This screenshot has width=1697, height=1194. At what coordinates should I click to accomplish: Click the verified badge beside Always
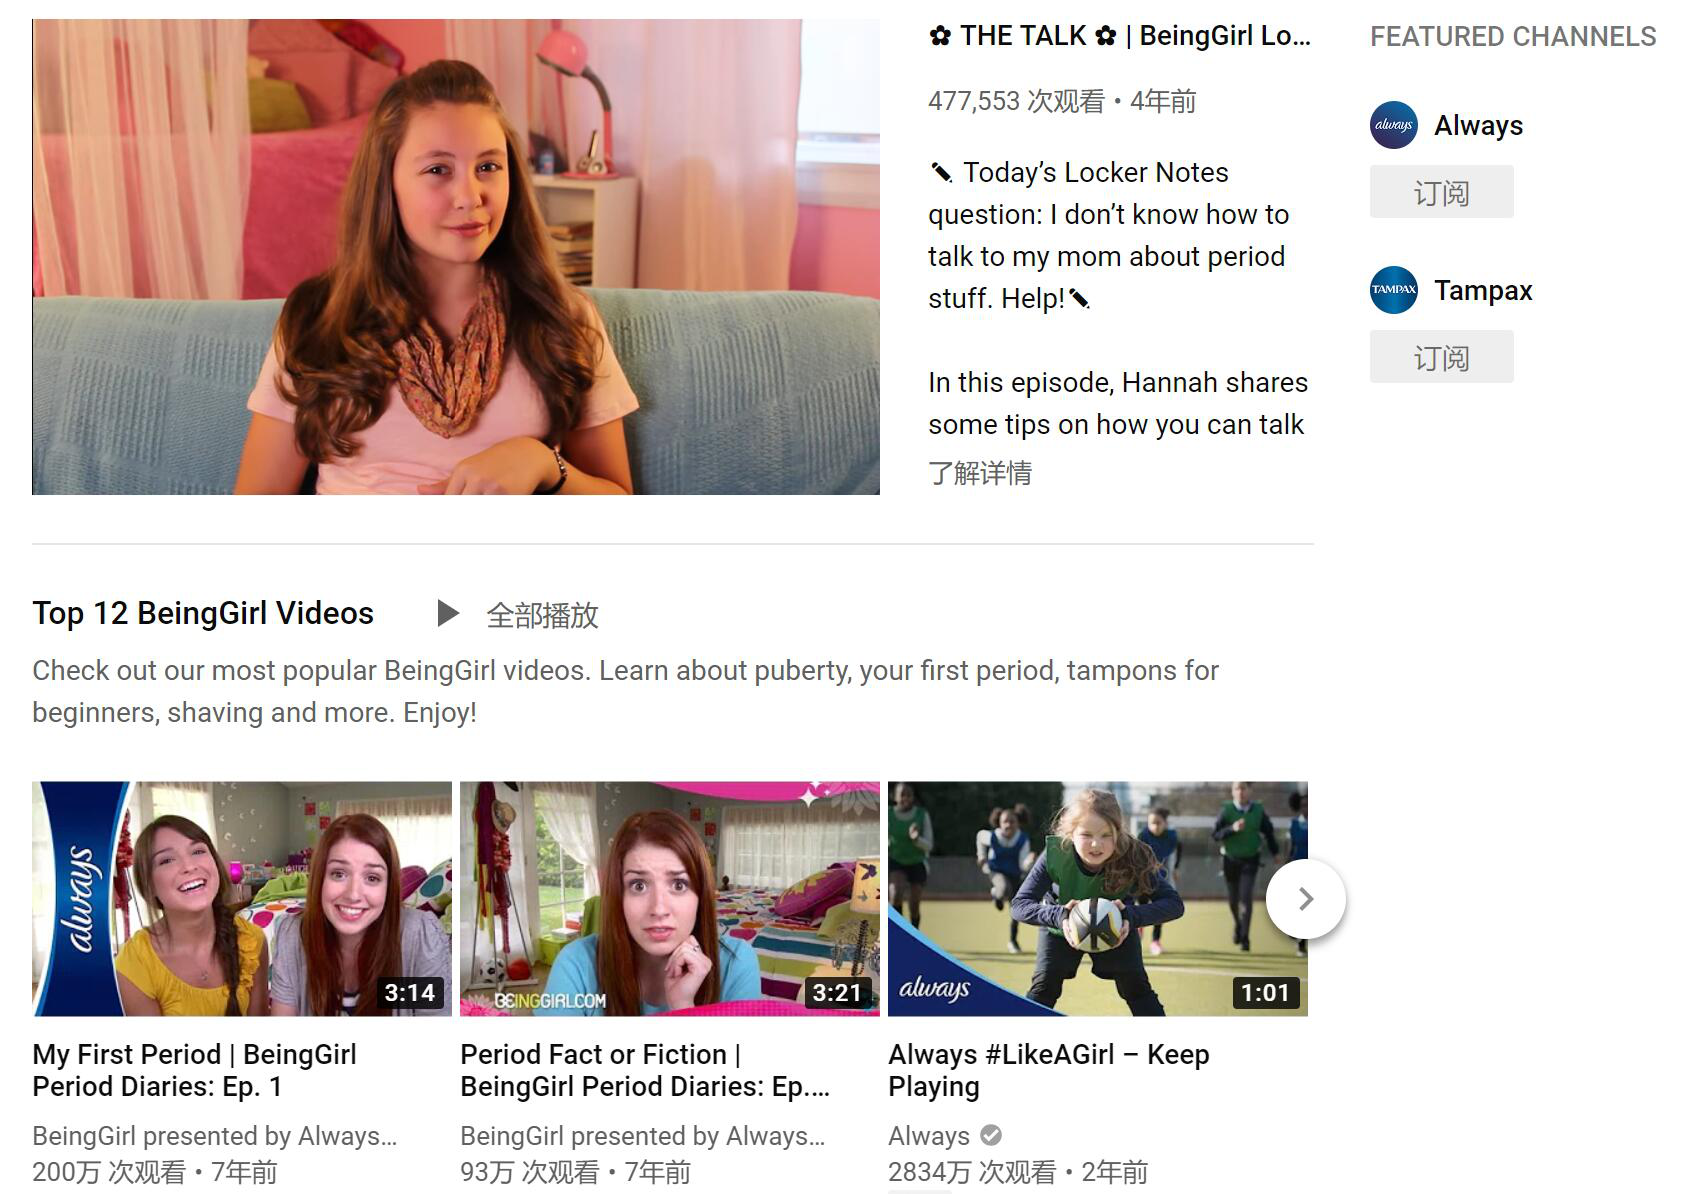pos(991,1135)
